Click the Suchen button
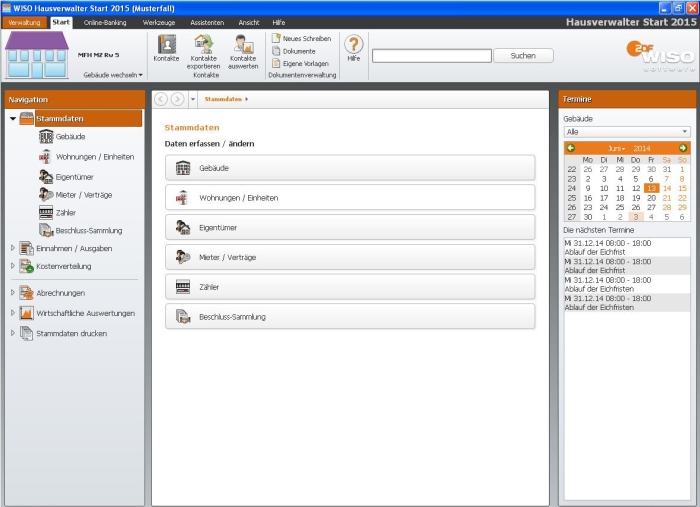 pos(523,55)
